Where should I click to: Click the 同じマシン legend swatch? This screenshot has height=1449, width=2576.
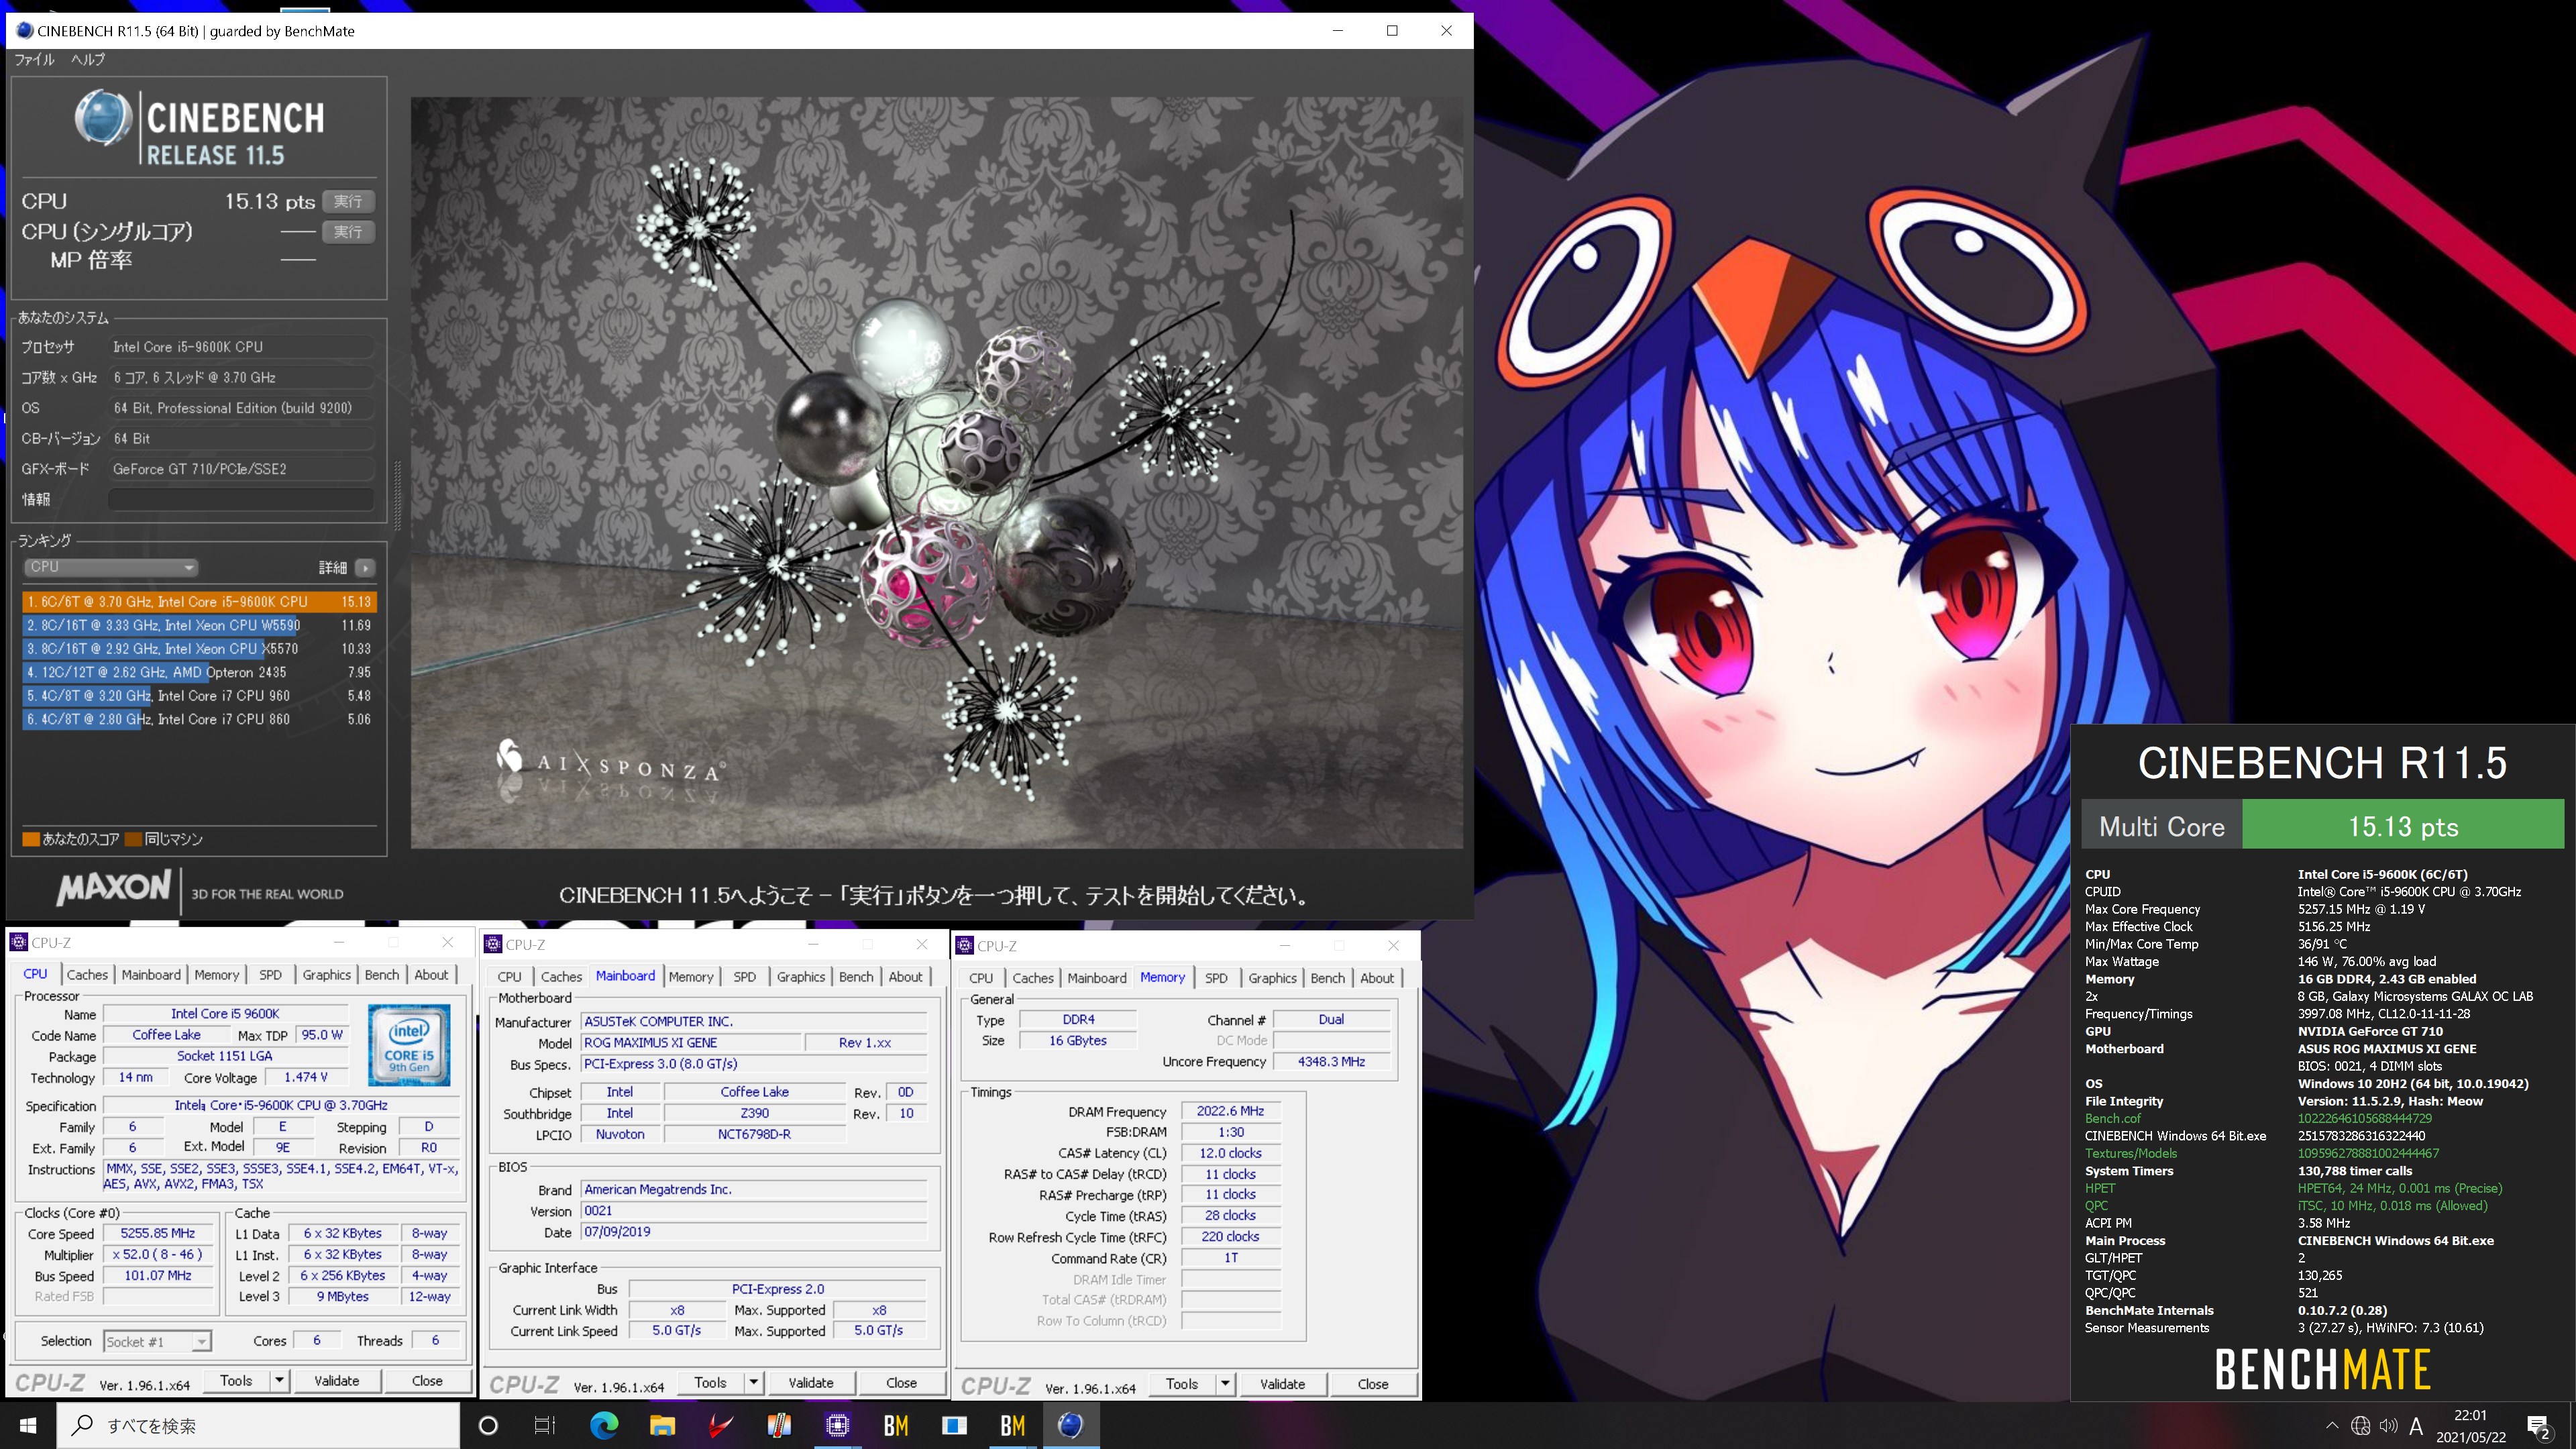click(x=134, y=839)
